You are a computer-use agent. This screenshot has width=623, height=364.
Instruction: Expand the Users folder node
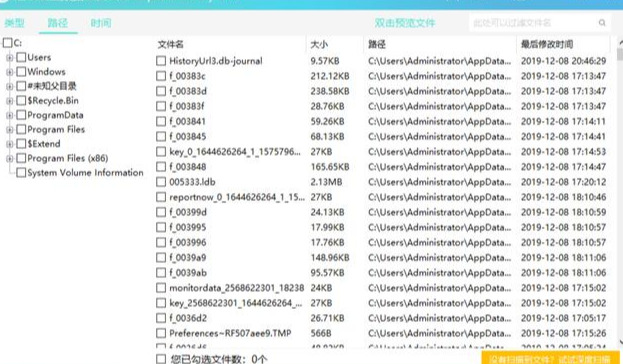coord(10,58)
